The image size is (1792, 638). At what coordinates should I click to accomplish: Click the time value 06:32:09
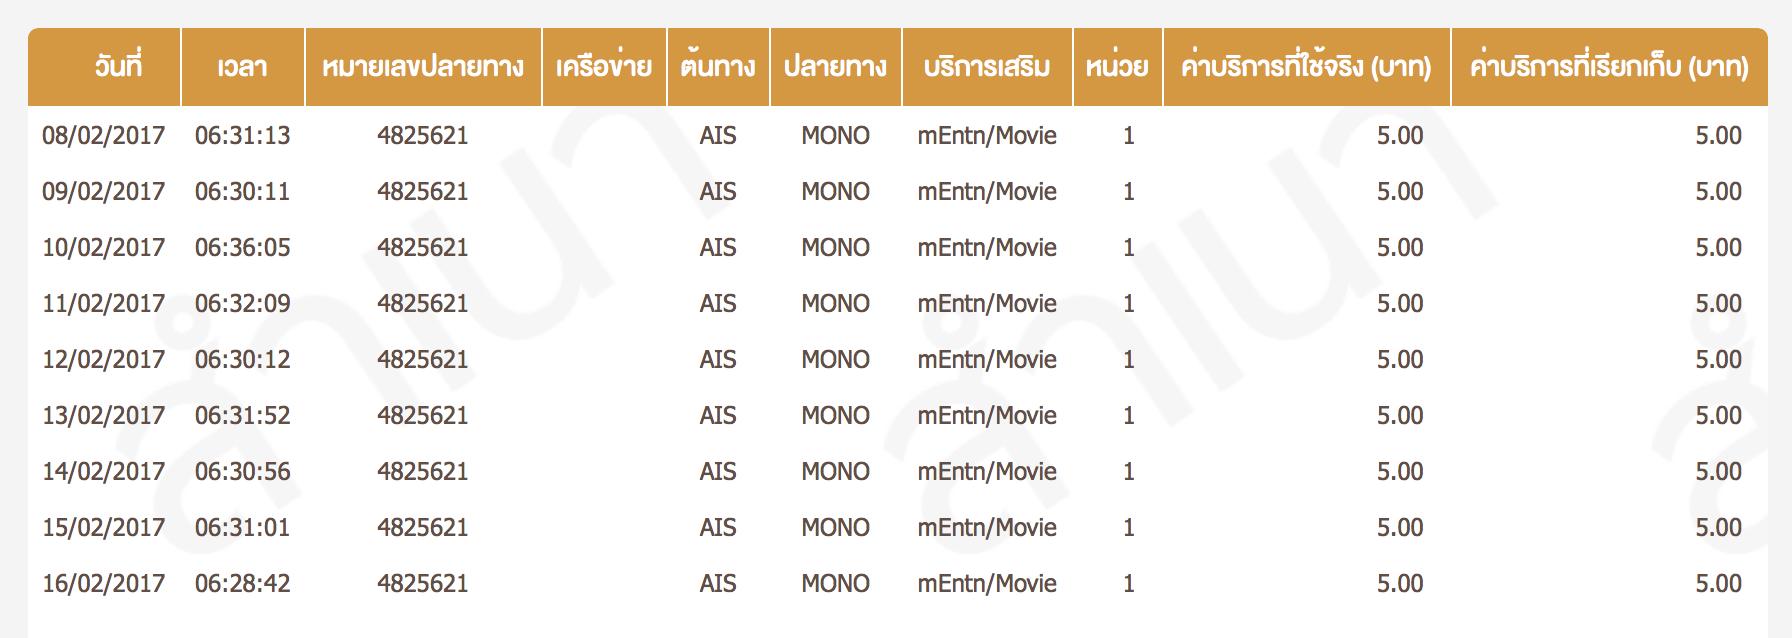243,304
